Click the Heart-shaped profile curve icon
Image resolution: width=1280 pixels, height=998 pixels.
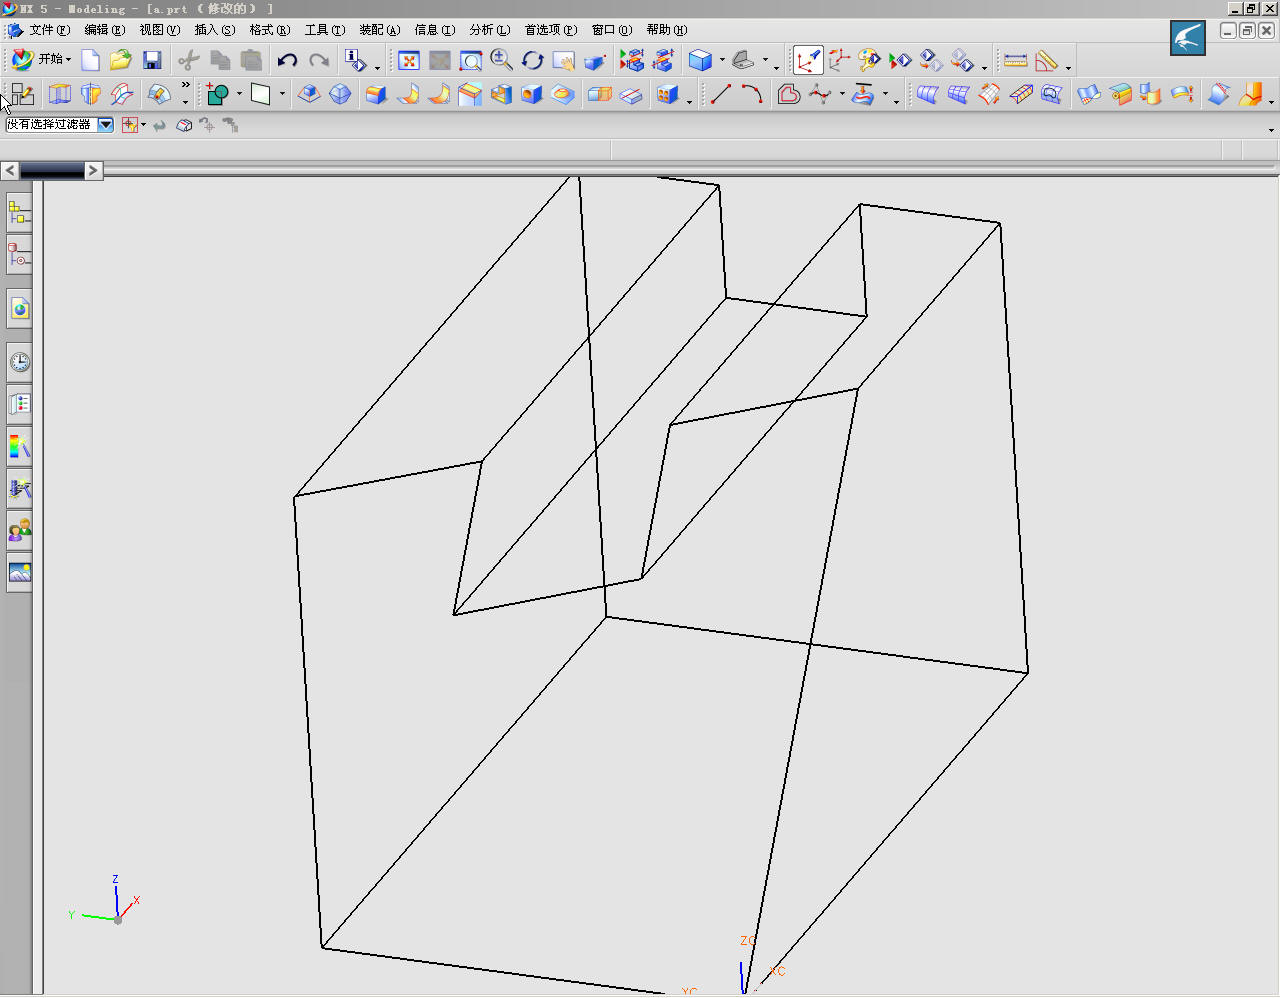click(x=788, y=94)
